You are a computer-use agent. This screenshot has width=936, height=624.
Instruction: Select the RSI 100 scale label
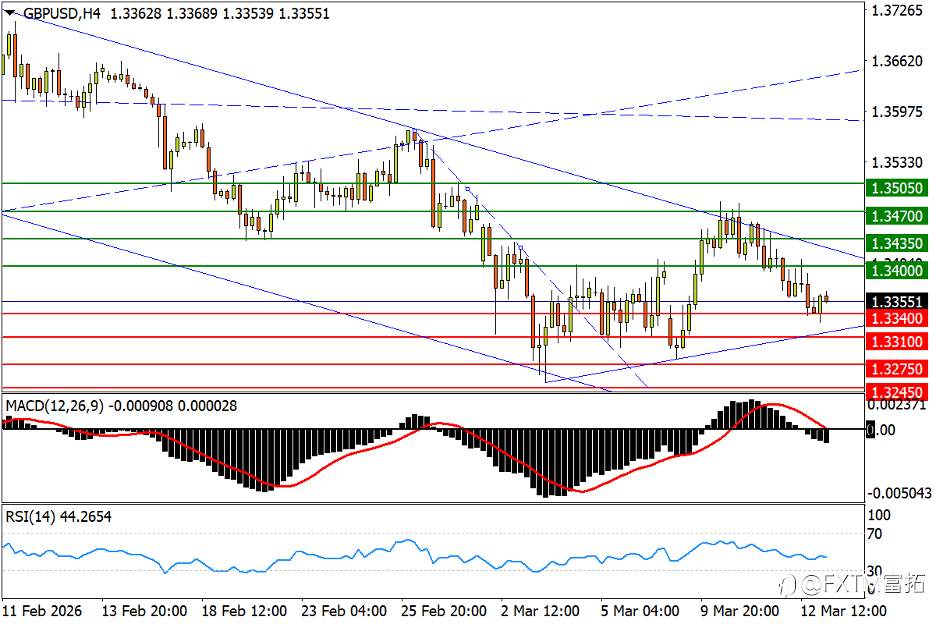pos(879,515)
